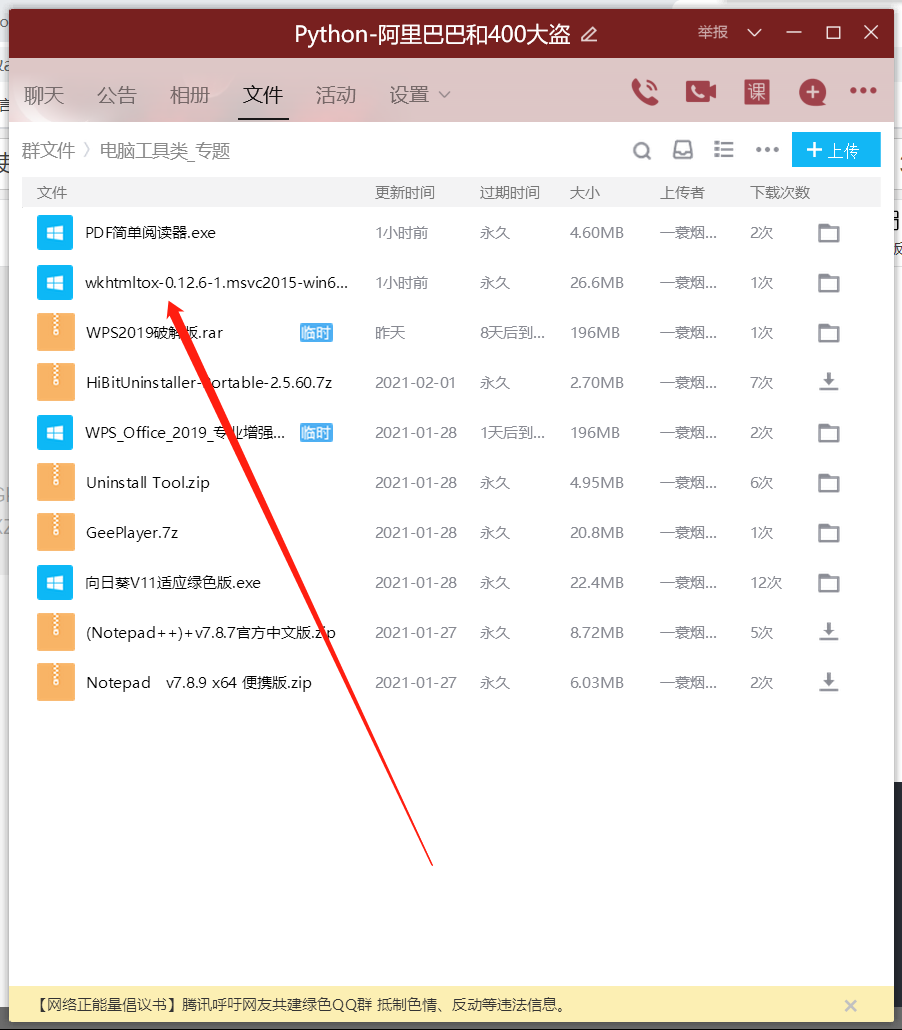Viewport: 902px width, 1030px height.
Task: Start a voice call
Action: click(645, 90)
